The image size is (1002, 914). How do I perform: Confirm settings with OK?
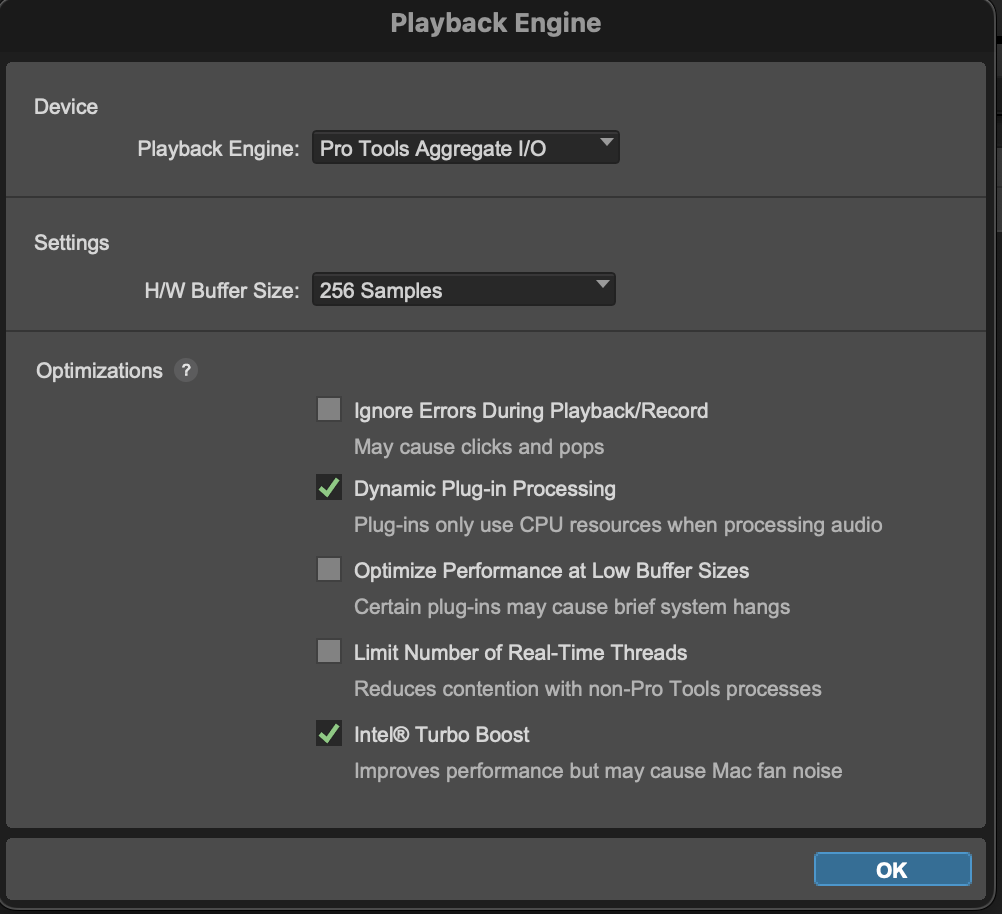pyautogui.click(x=891, y=869)
